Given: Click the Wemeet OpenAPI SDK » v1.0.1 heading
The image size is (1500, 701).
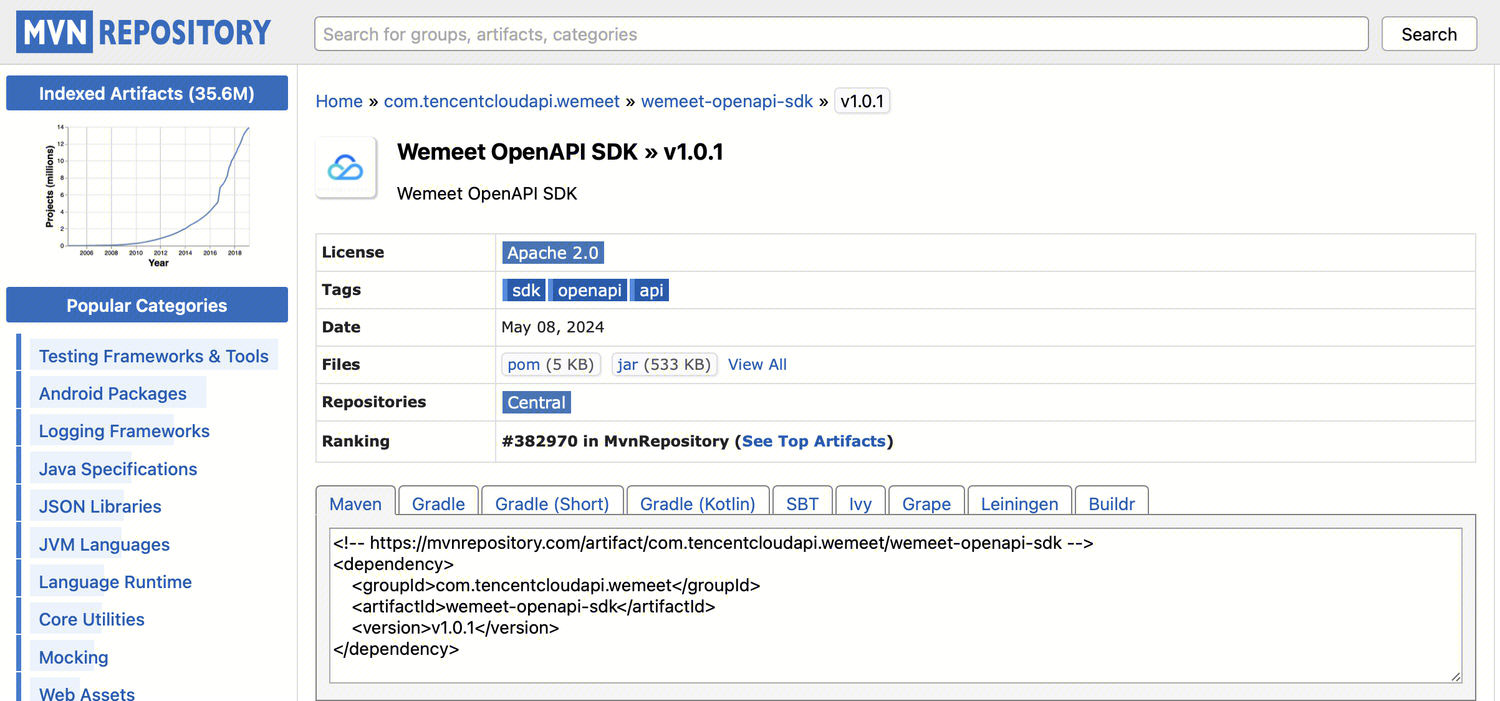Looking at the screenshot, I should pyautogui.click(x=560, y=152).
